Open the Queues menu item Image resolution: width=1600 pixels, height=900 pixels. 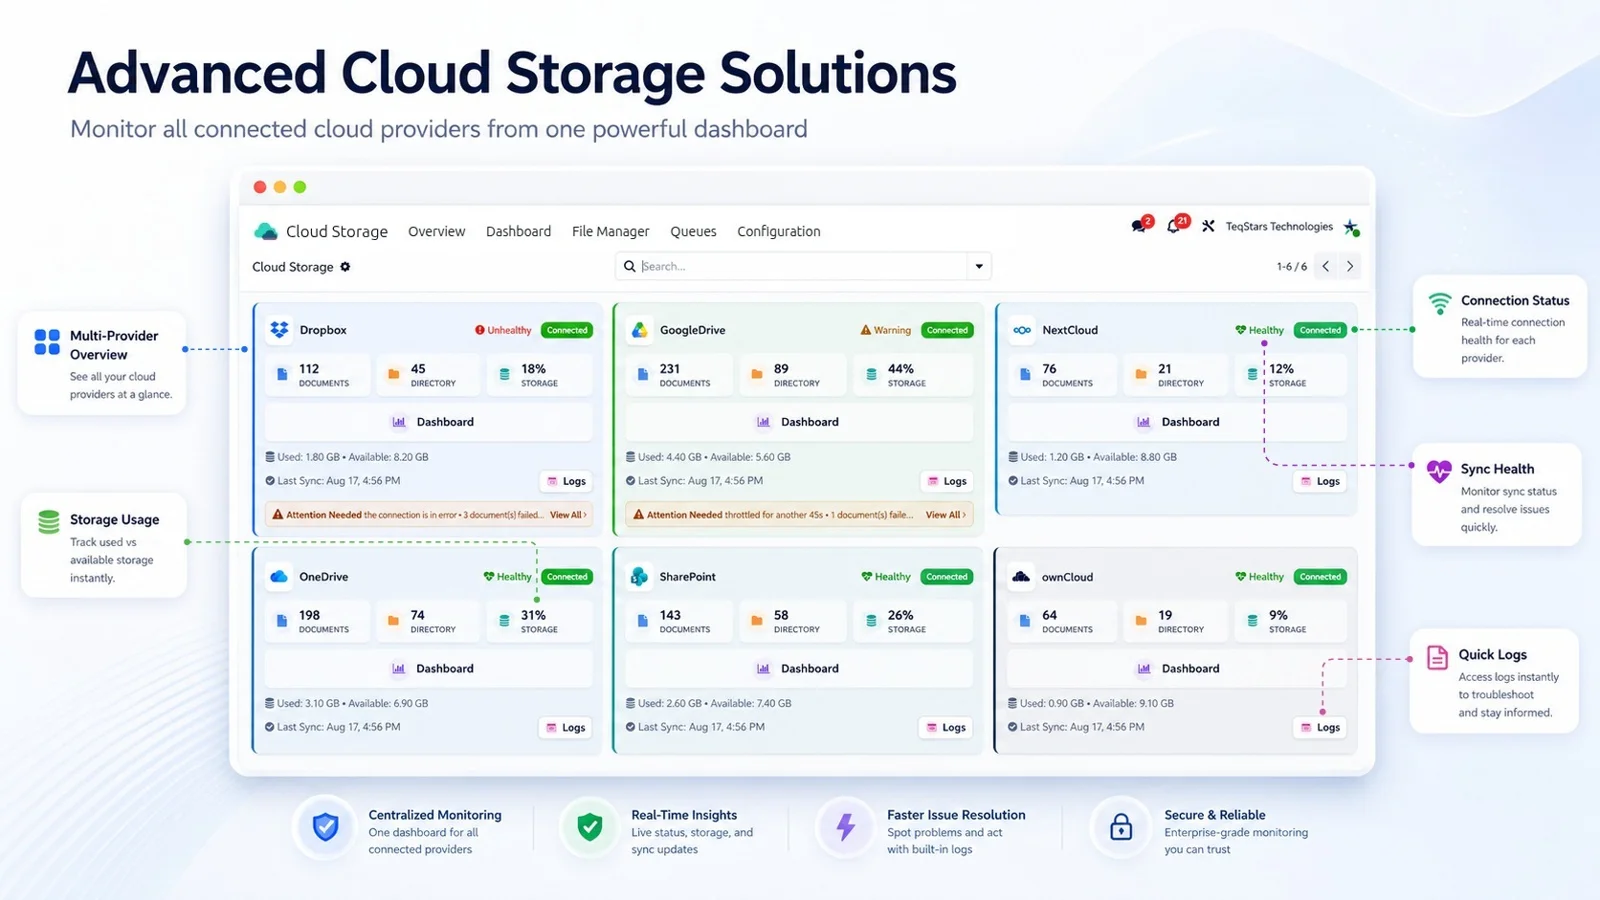pyautogui.click(x=693, y=231)
